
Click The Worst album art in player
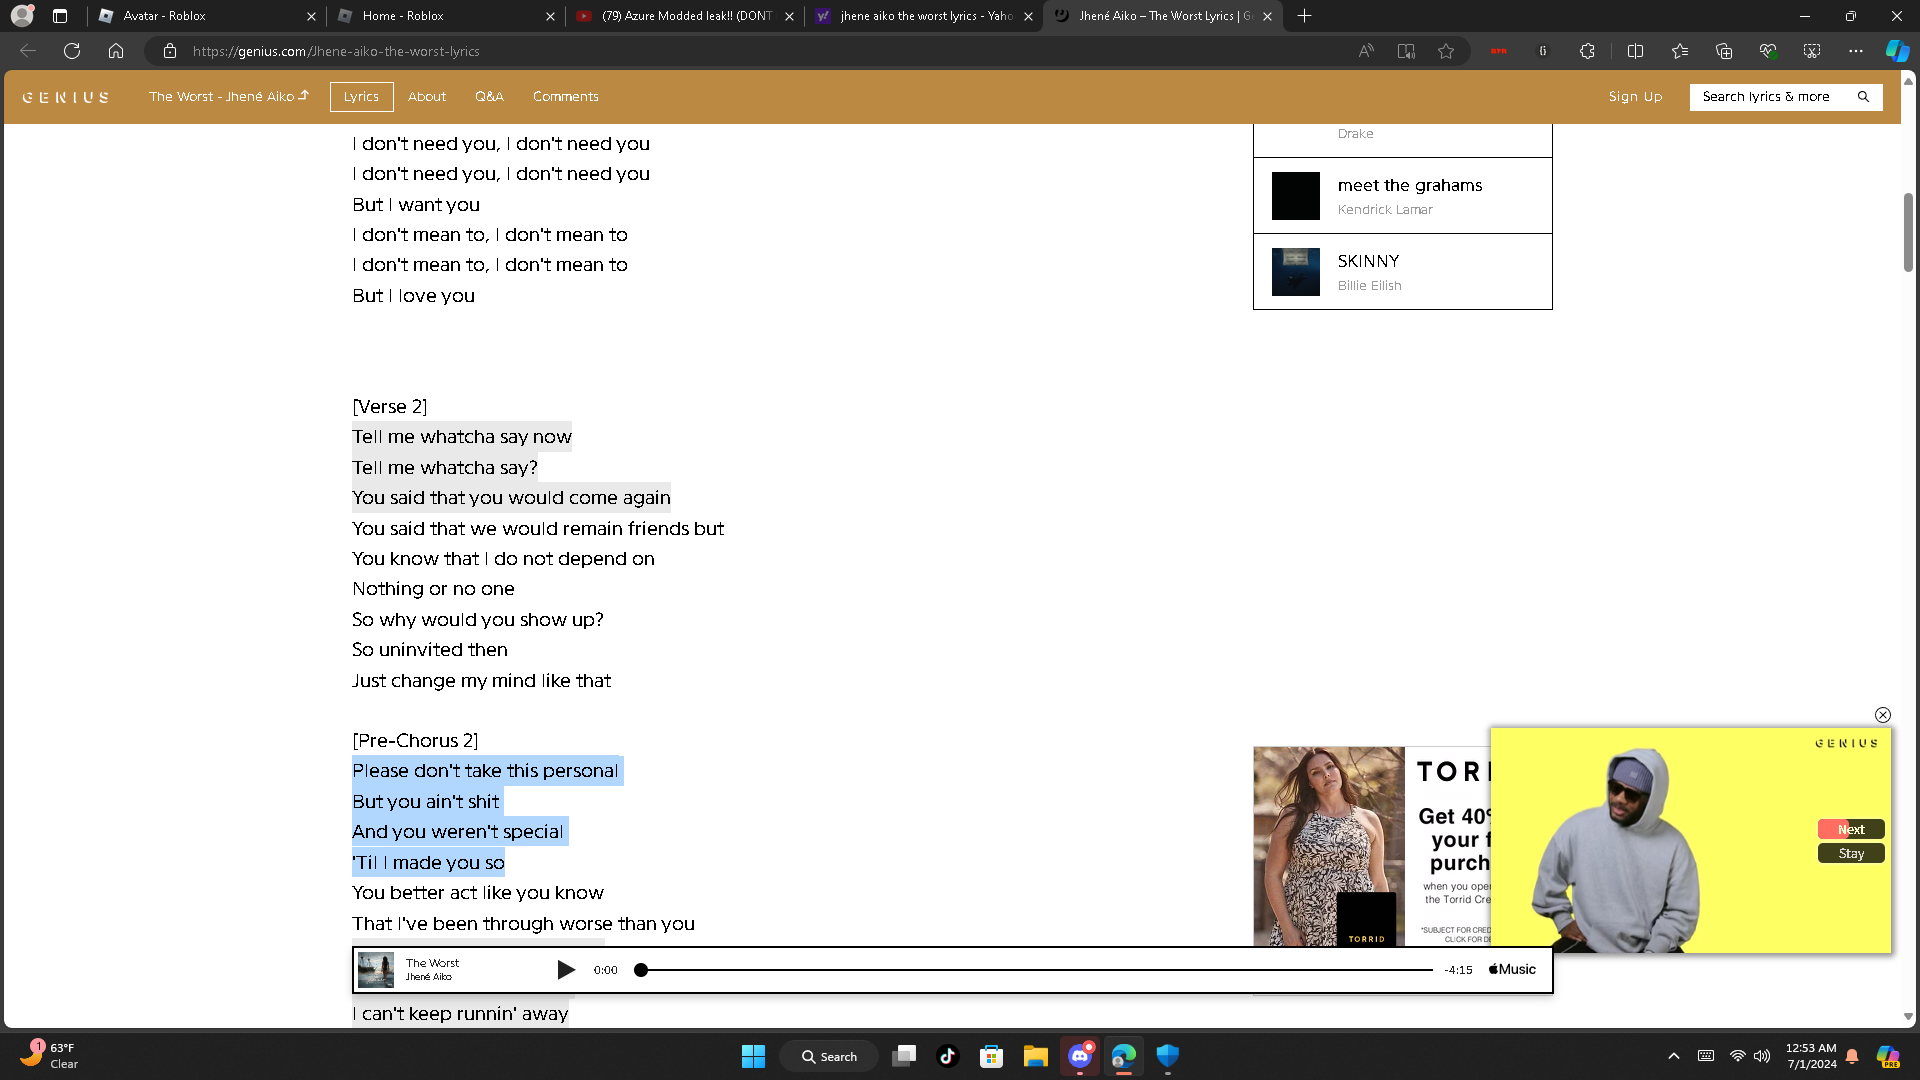coord(376,970)
